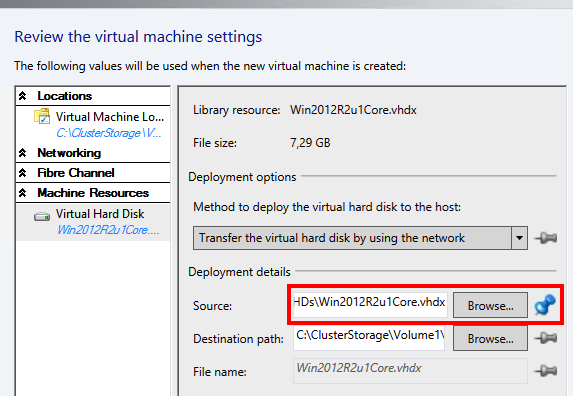Click the Networking section header

[x=93, y=153]
